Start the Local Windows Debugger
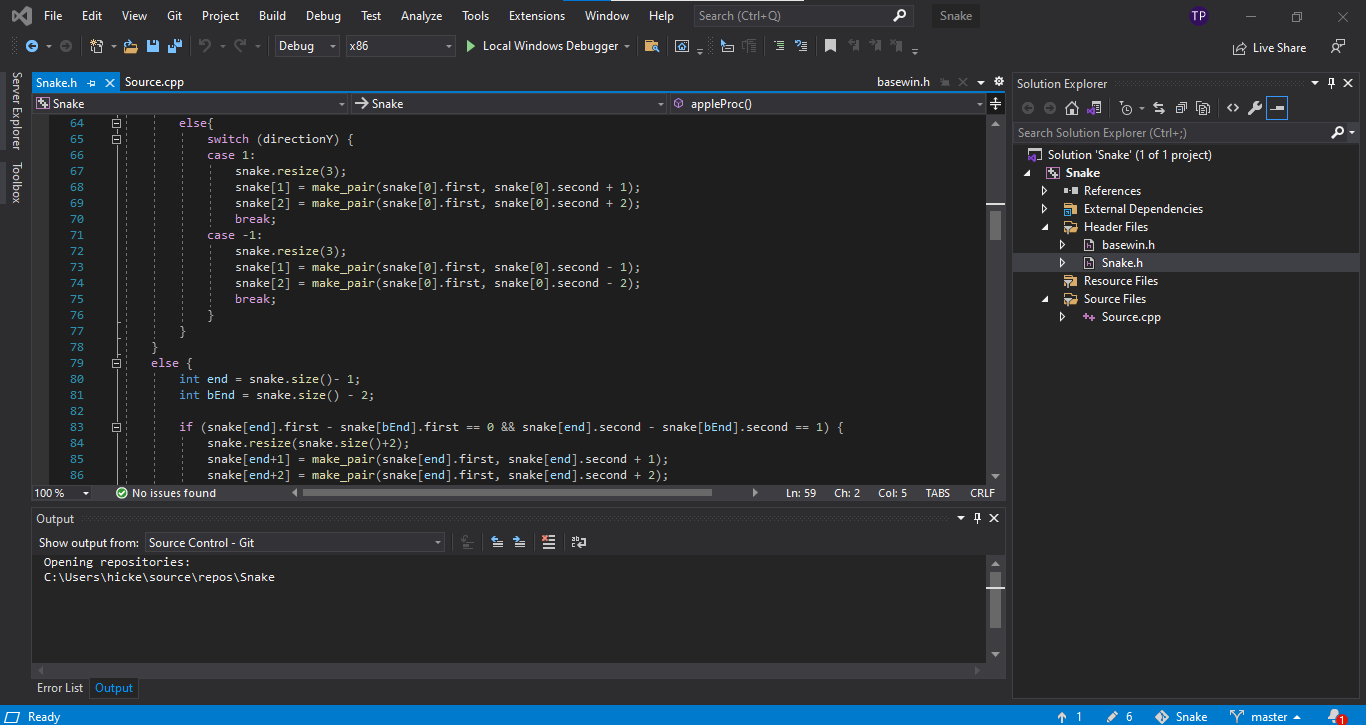The image size is (1366, 725). (540, 46)
